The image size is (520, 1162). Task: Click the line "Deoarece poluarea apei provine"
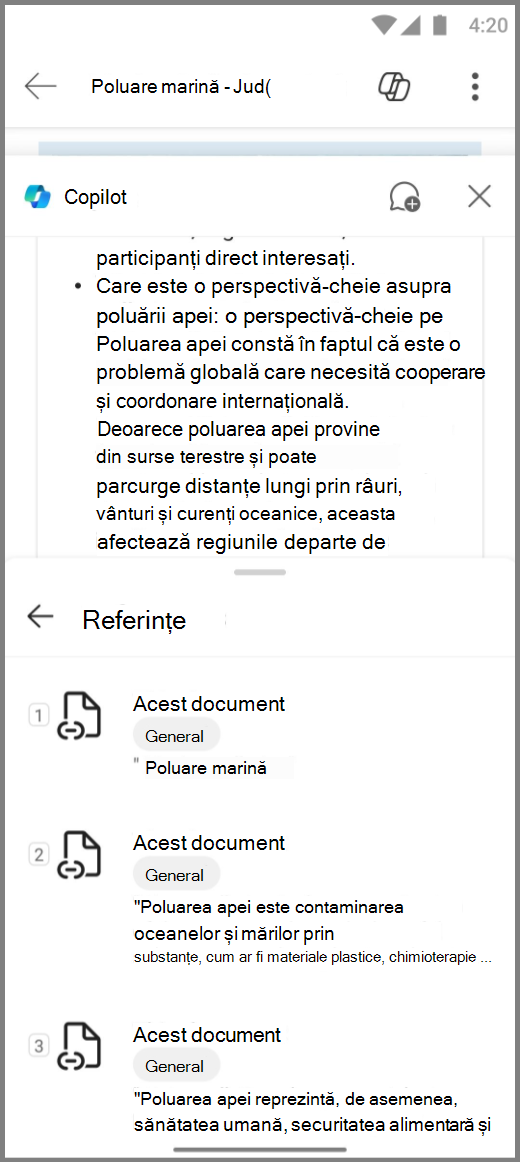[x=239, y=429]
